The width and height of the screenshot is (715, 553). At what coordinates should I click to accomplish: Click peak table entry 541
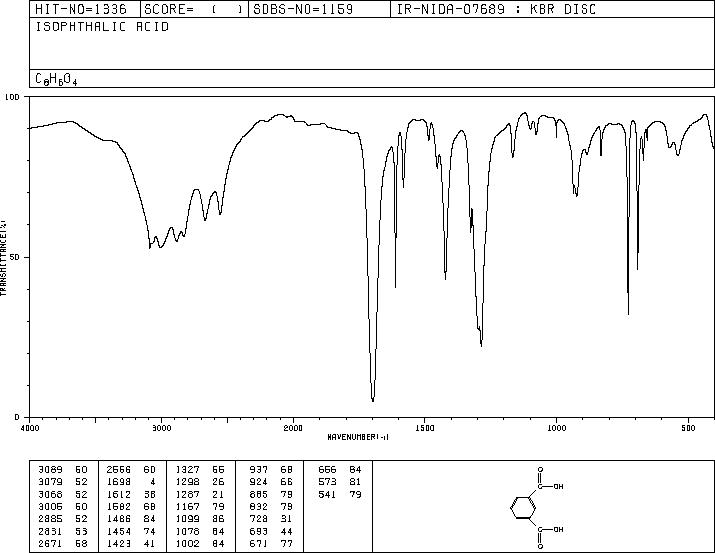tap(327, 494)
